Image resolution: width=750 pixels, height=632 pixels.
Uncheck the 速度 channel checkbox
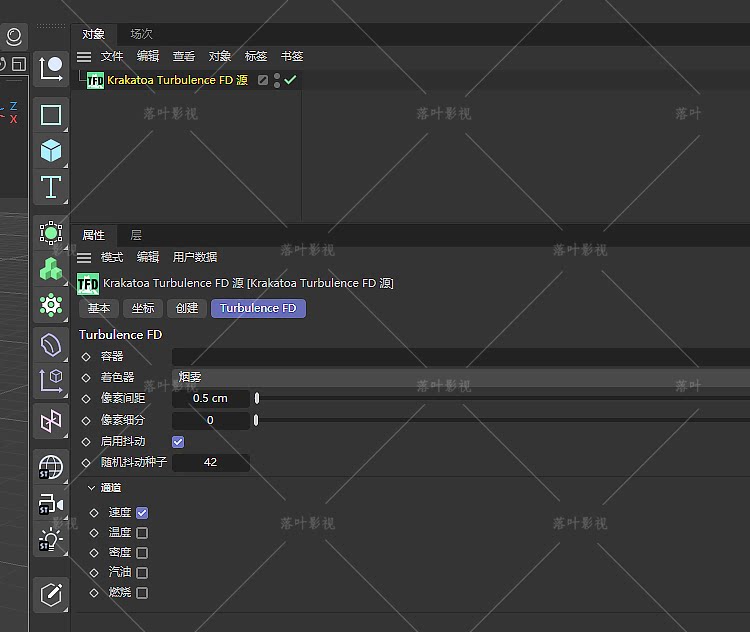[x=142, y=513]
